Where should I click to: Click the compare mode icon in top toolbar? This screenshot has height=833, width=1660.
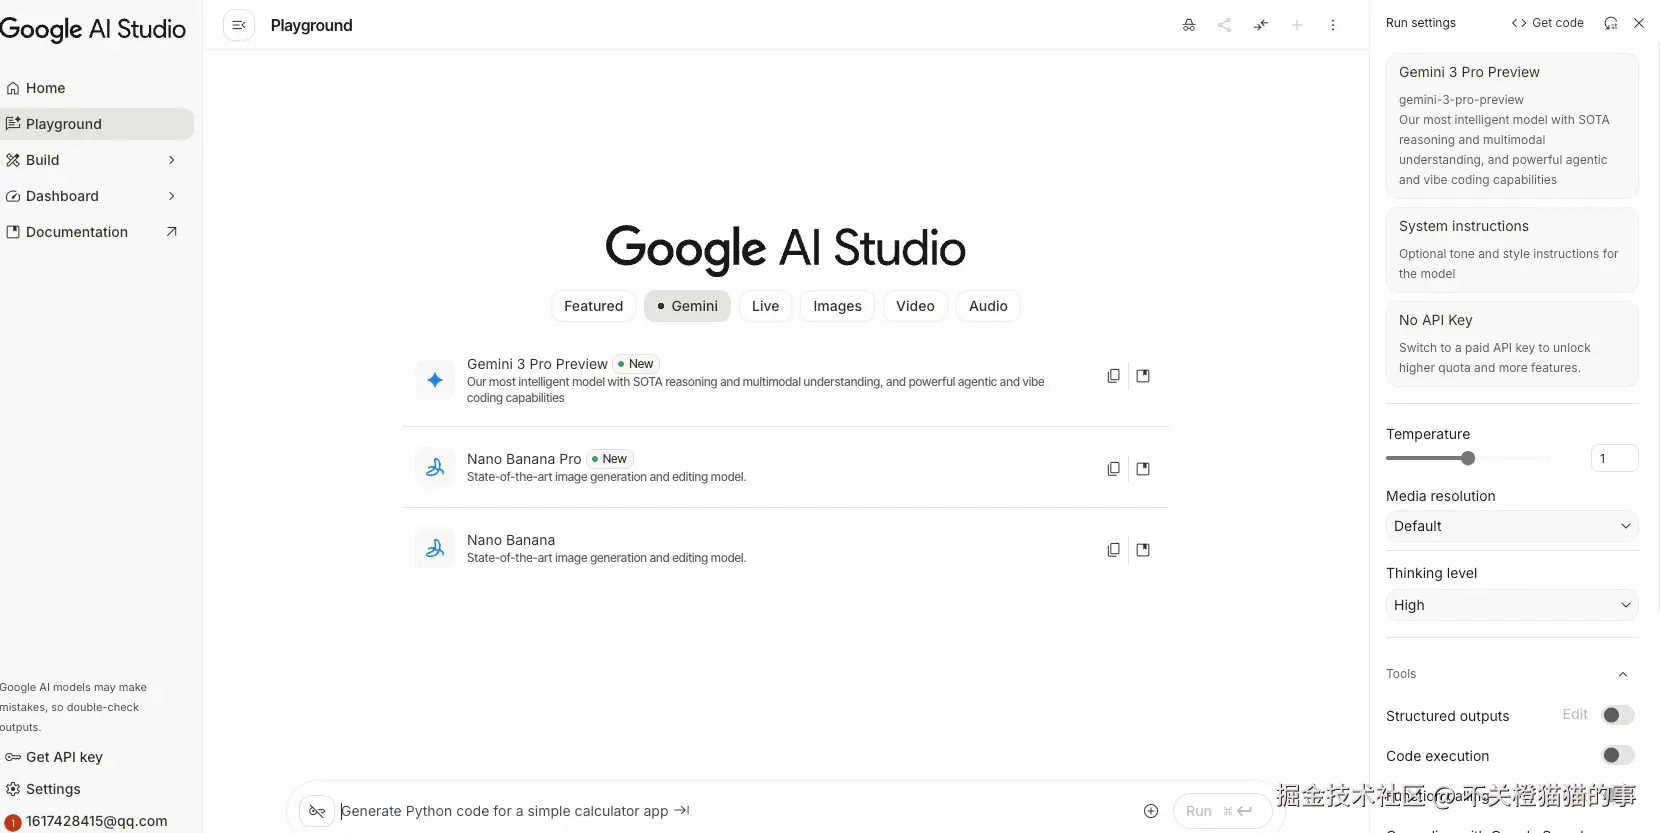tap(1260, 25)
